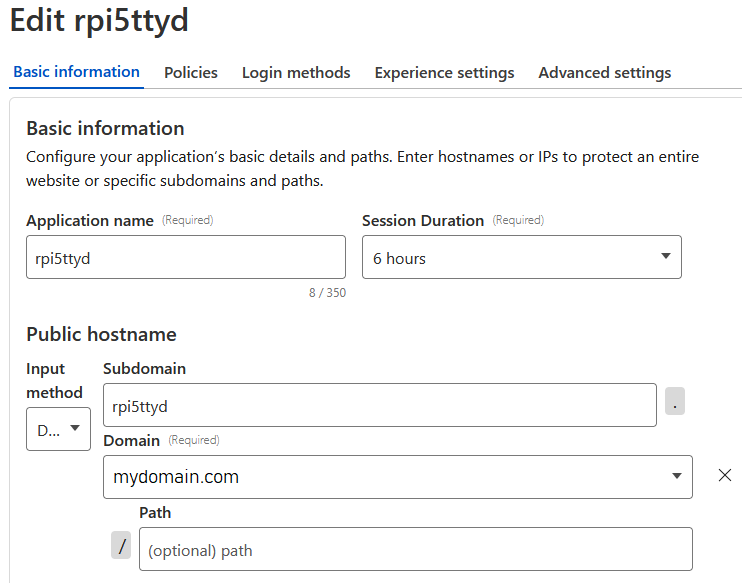Select the Basic information tab
The height and width of the screenshot is (583, 742).
pyautogui.click(x=76, y=72)
